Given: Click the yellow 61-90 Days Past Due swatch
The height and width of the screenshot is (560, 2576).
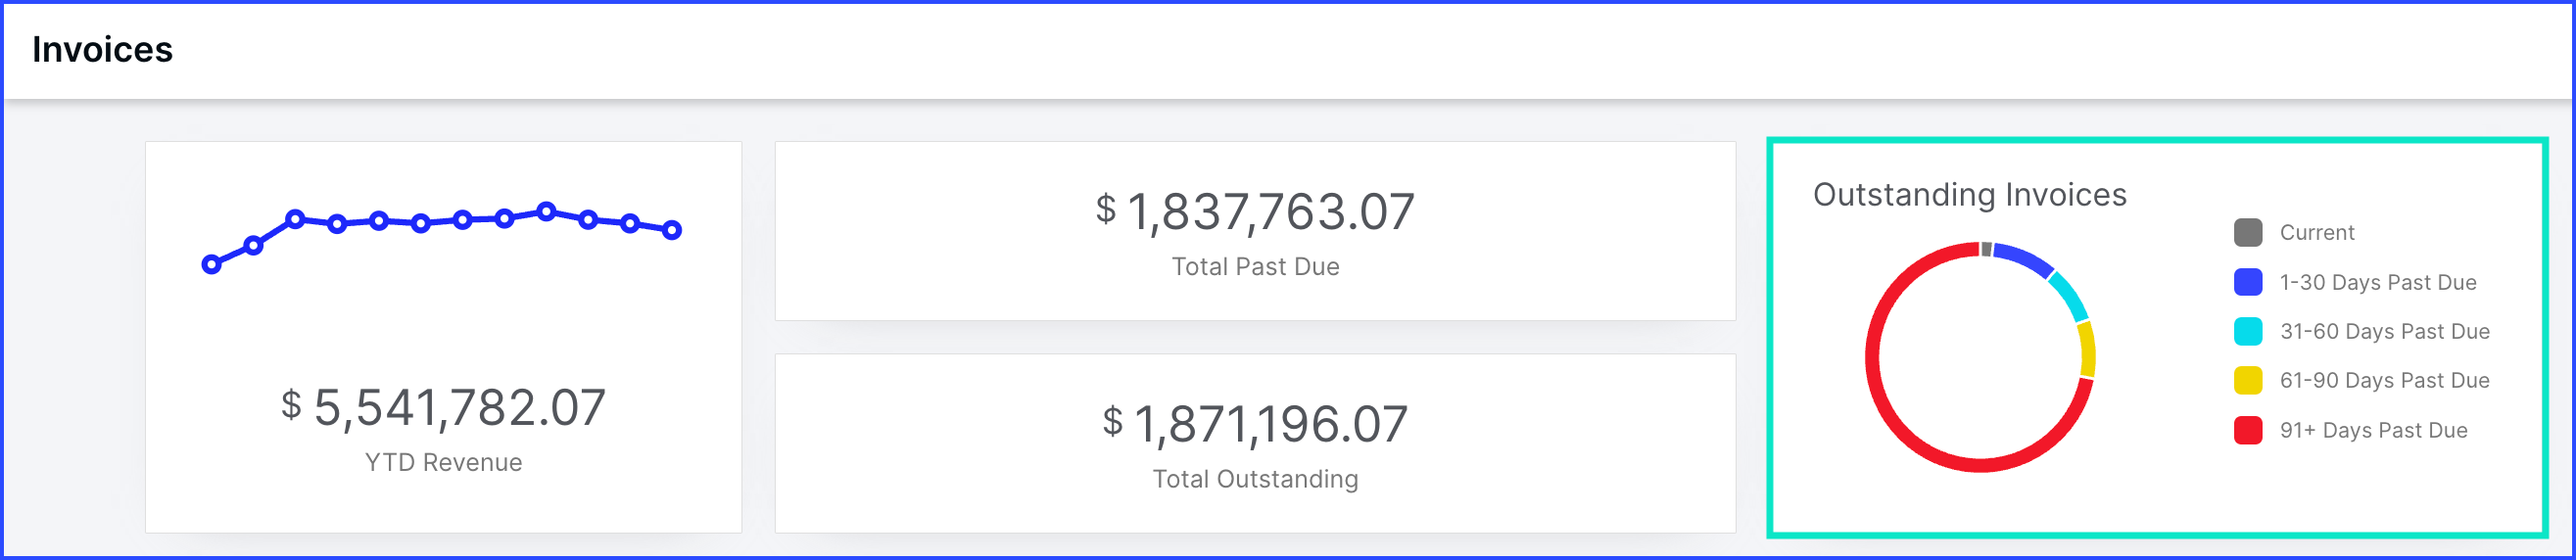Looking at the screenshot, I should 2248,380.
